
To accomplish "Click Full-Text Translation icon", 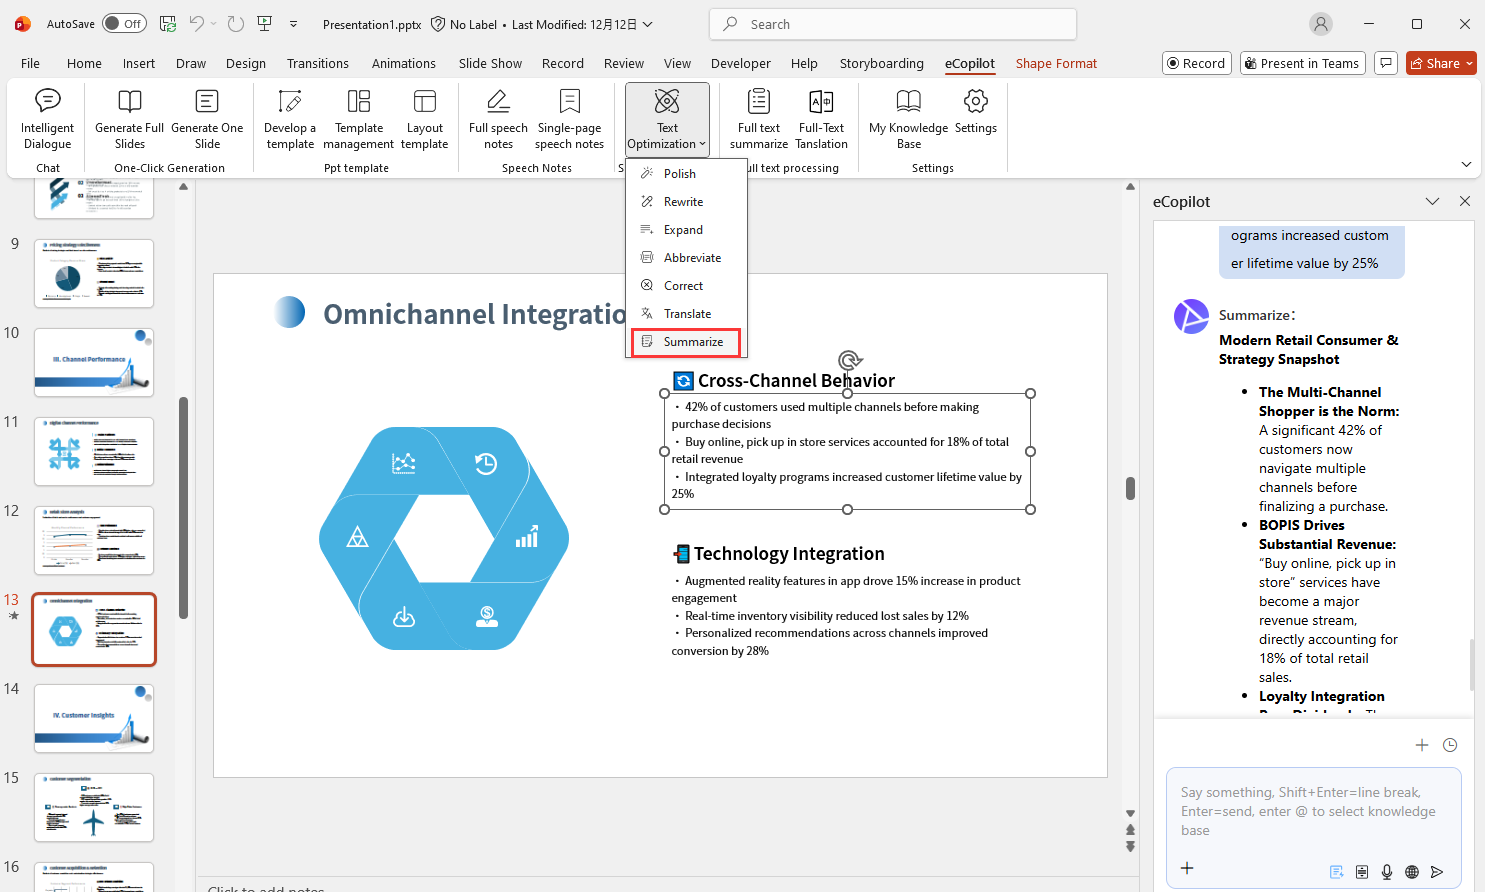I will [821, 101].
